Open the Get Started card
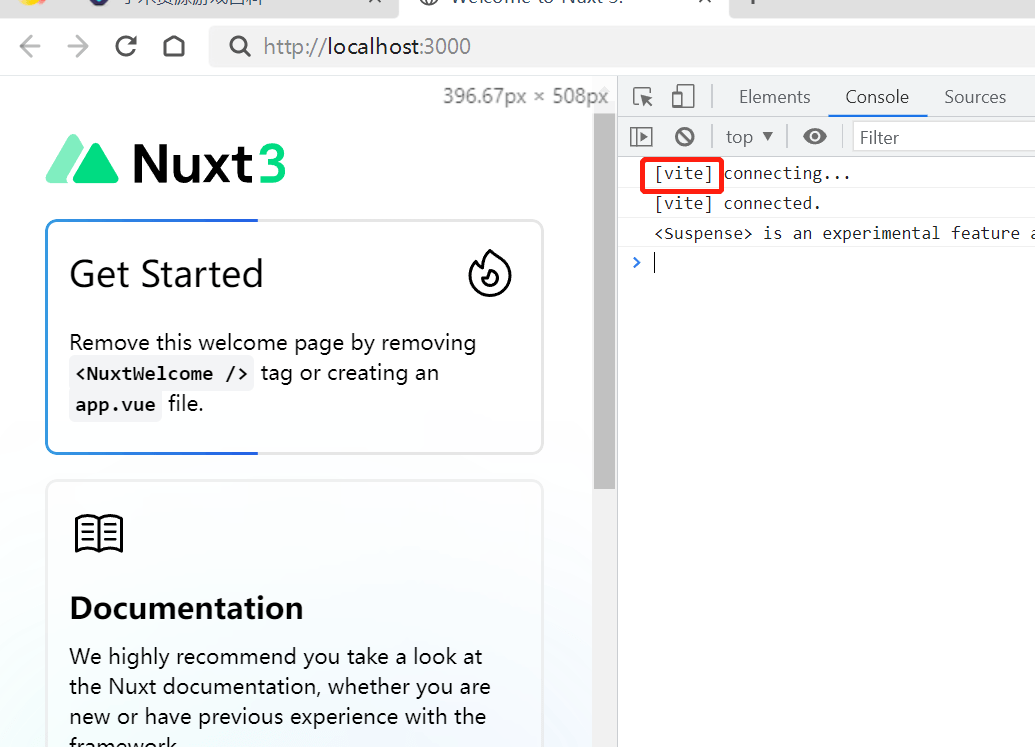This screenshot has height=747, width=1035. point(294,337)
